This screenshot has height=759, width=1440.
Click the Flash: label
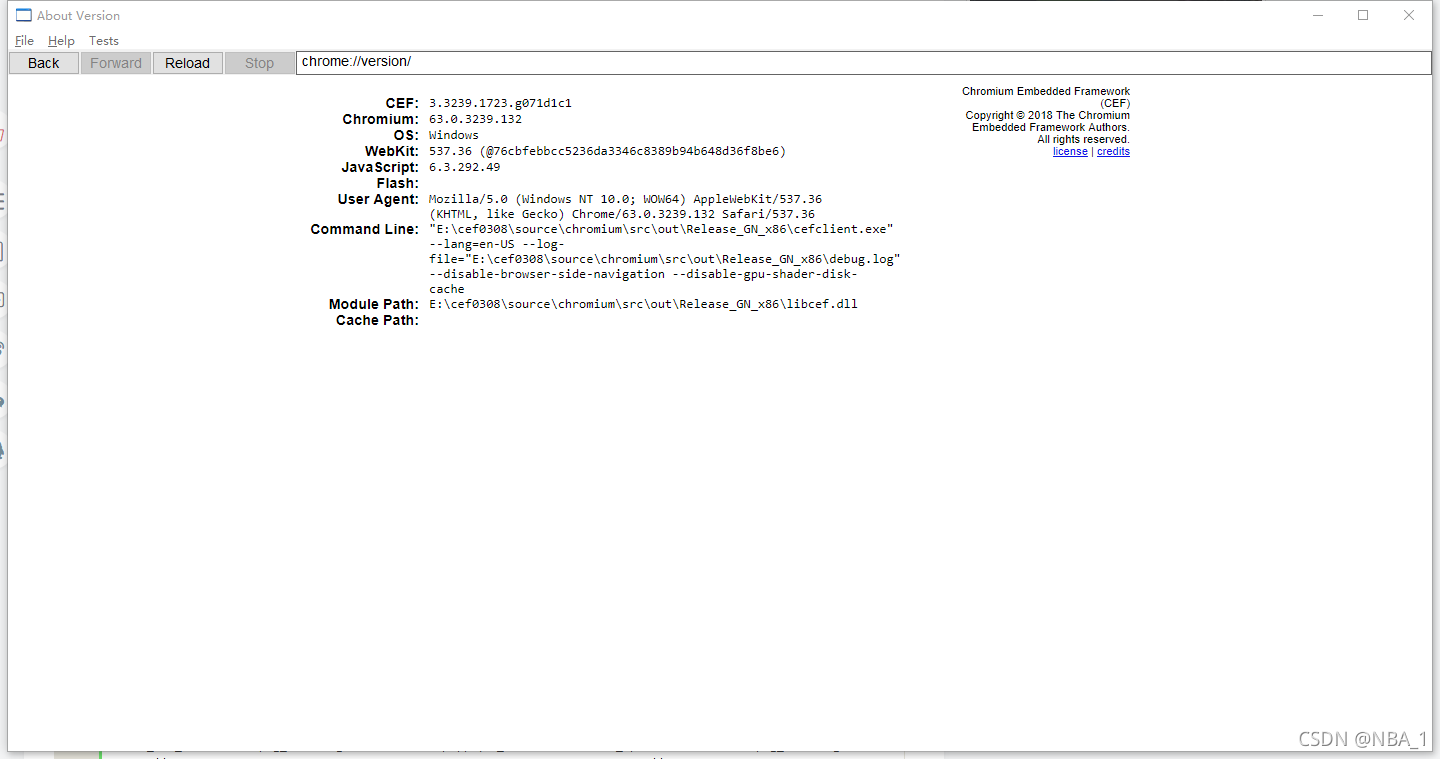[398, 184]
